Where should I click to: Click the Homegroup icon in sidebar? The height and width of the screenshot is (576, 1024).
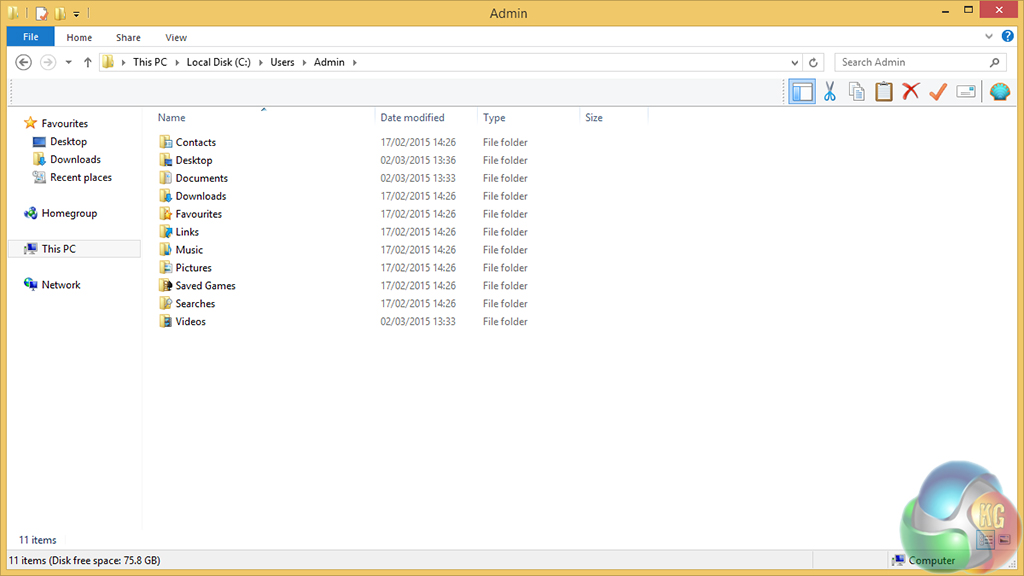pos(30,213)
